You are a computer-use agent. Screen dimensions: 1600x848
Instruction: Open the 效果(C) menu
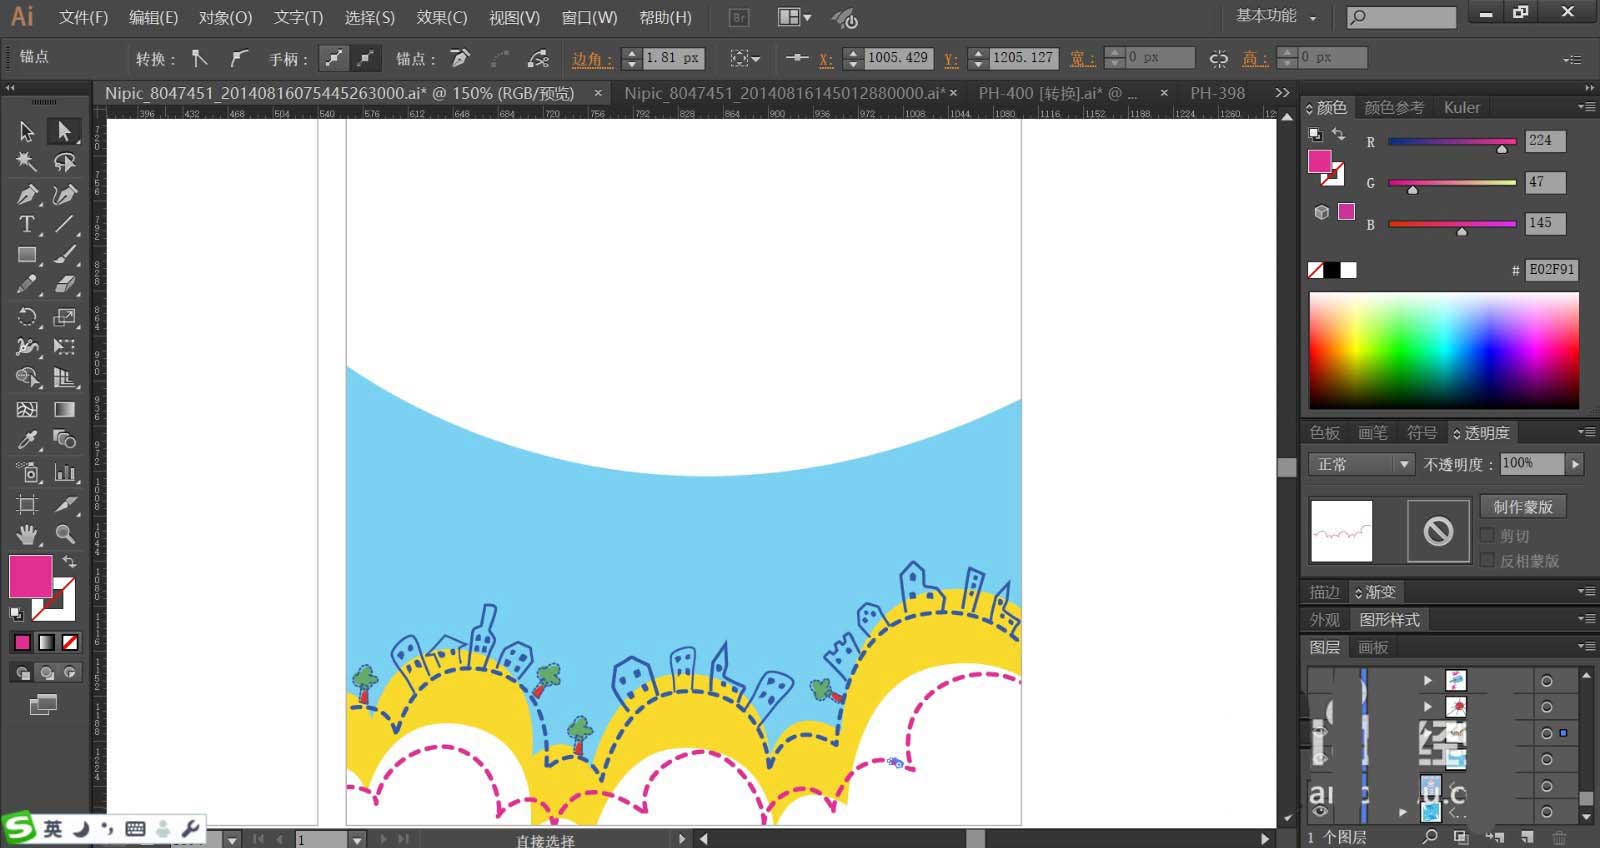tap(441, 18)
